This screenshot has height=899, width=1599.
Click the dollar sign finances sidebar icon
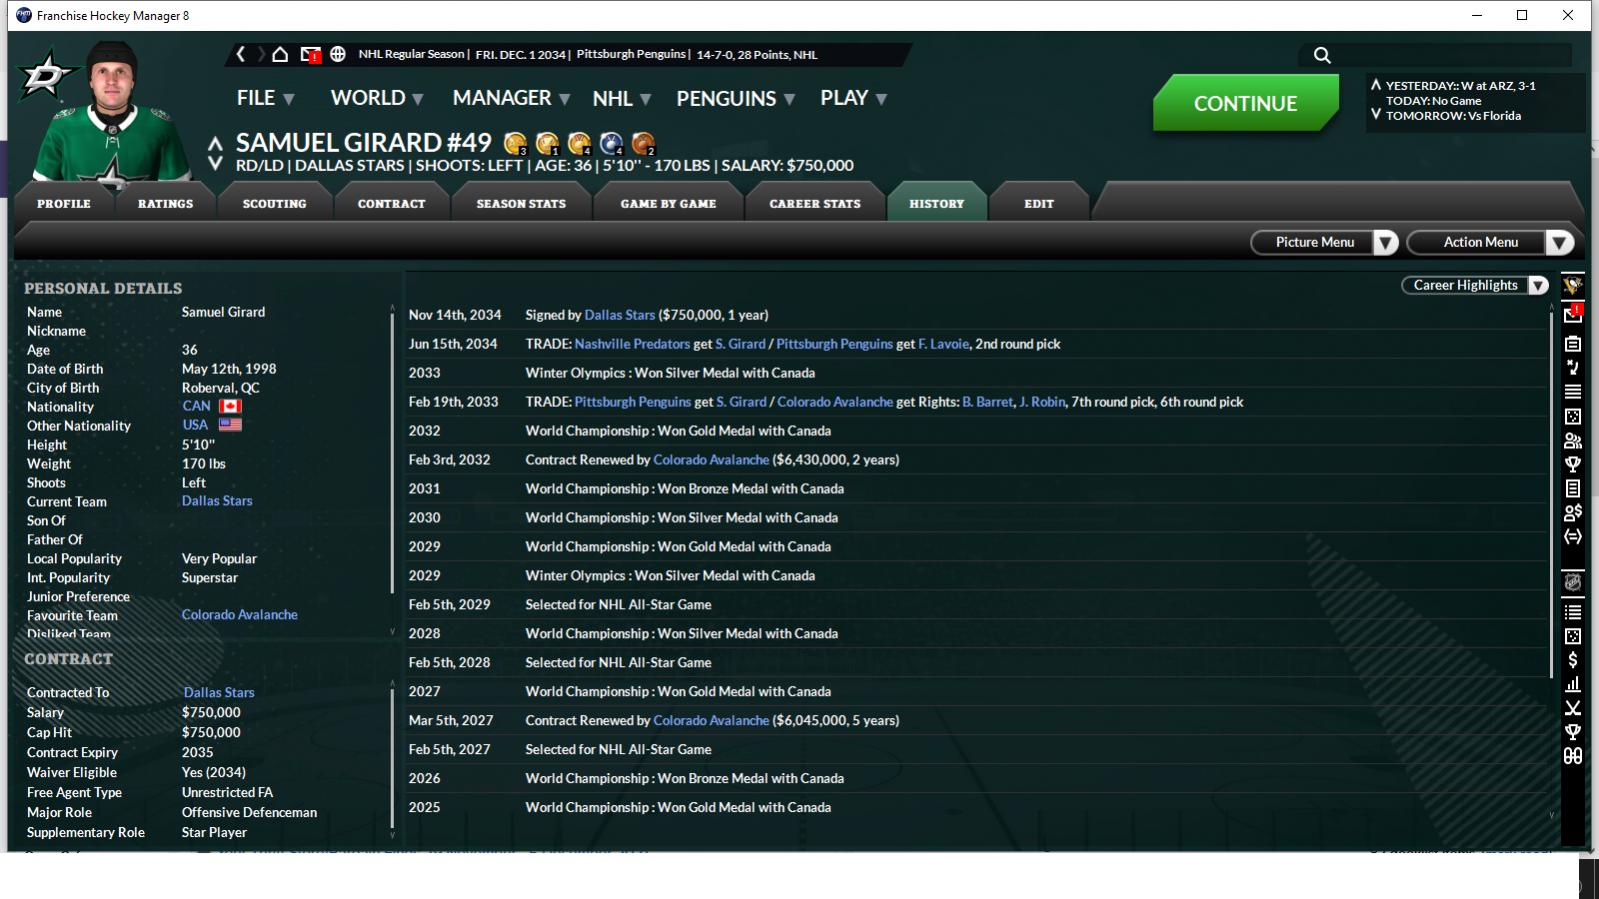[x=1573, y=660]
